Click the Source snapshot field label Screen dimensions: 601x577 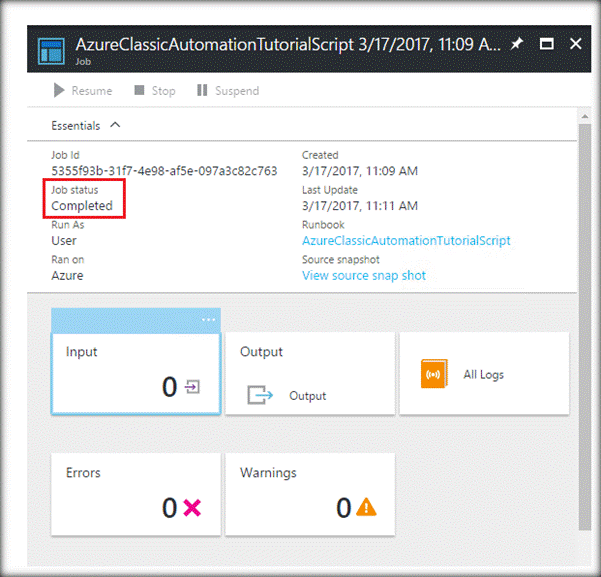341,260
